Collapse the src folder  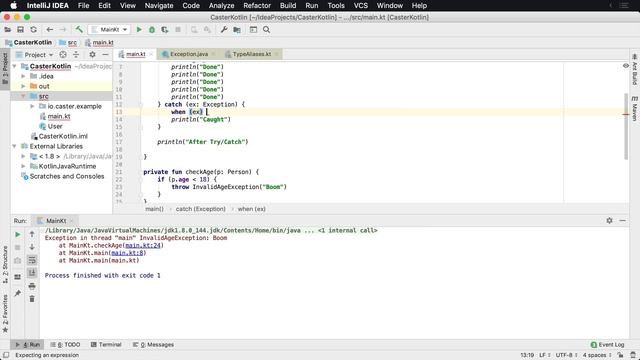(x=23, y=96)
